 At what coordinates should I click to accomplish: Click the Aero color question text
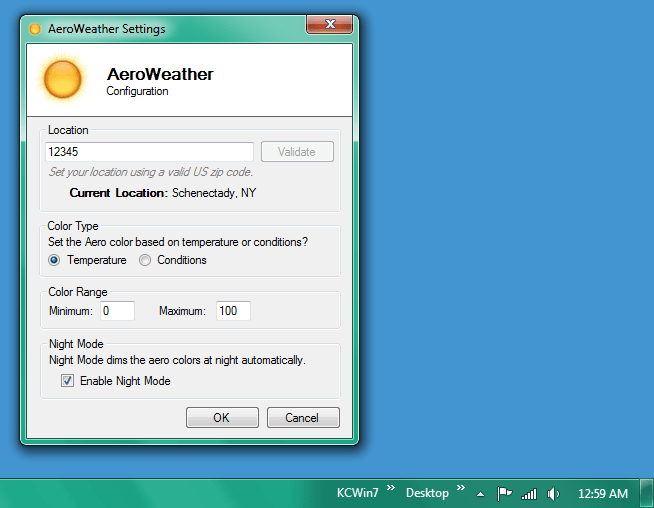[x=178, y=242]
